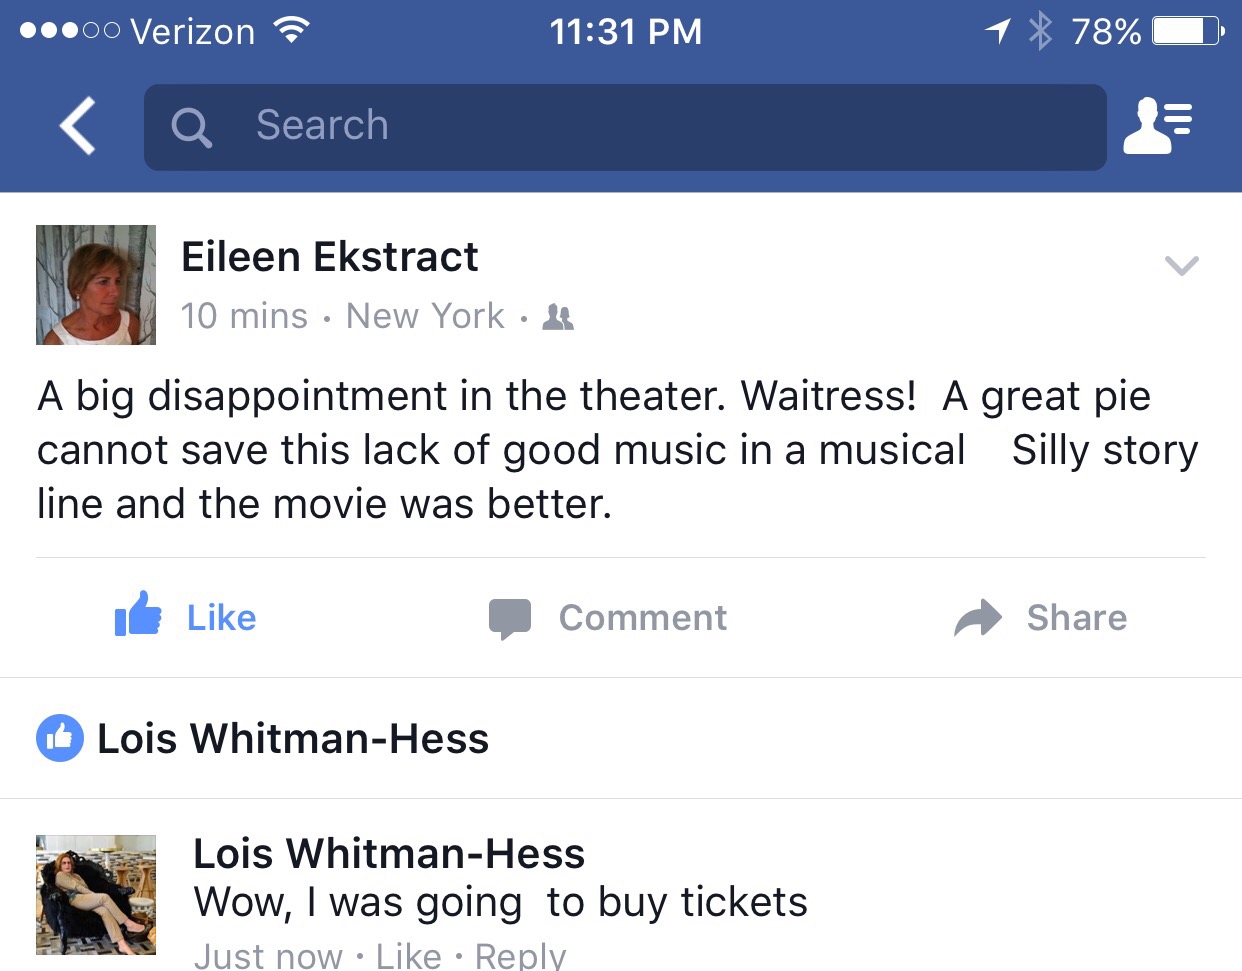Type in the Search field

[x=640, y=127]
